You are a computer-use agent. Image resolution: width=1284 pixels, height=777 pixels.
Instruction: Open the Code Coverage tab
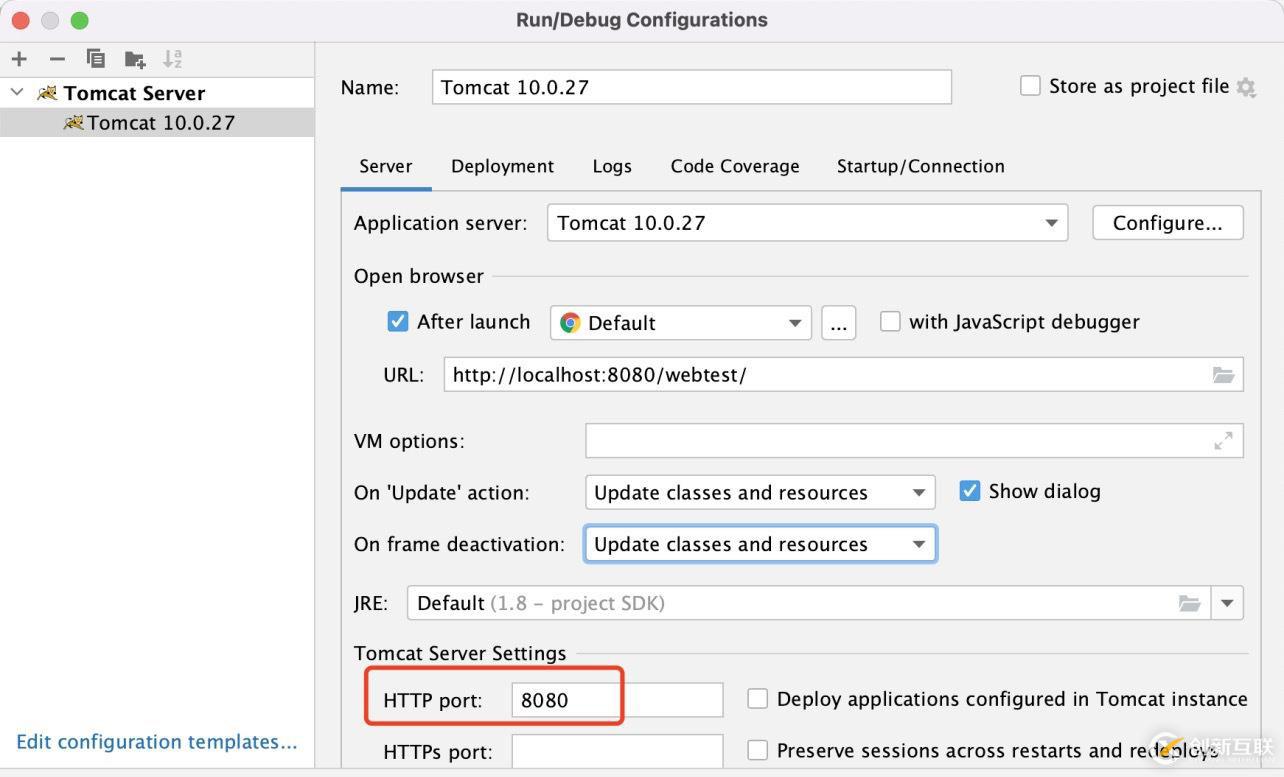pos(735,166)
